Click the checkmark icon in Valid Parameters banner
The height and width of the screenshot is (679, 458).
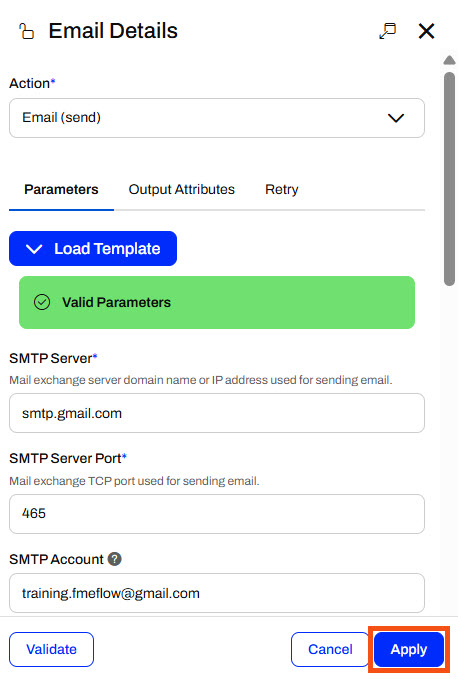pos(42,302)
